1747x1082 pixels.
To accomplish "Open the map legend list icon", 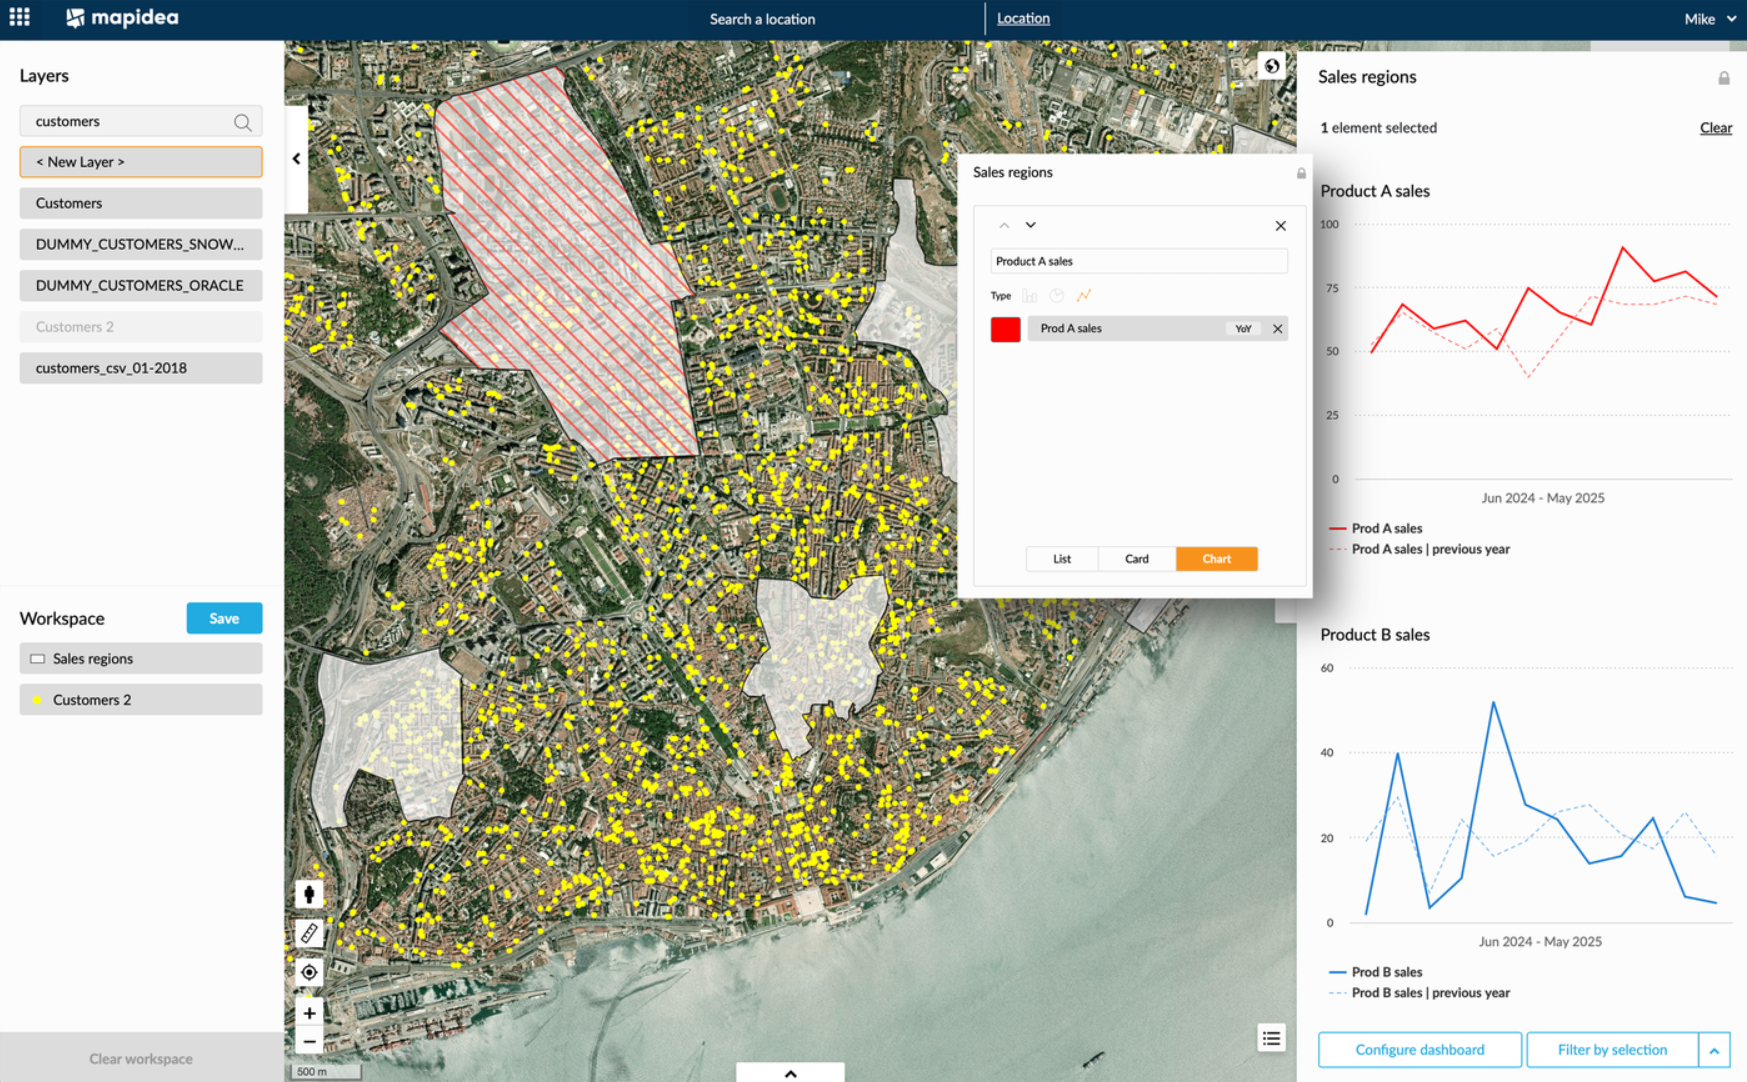I will (1271, 1039).
